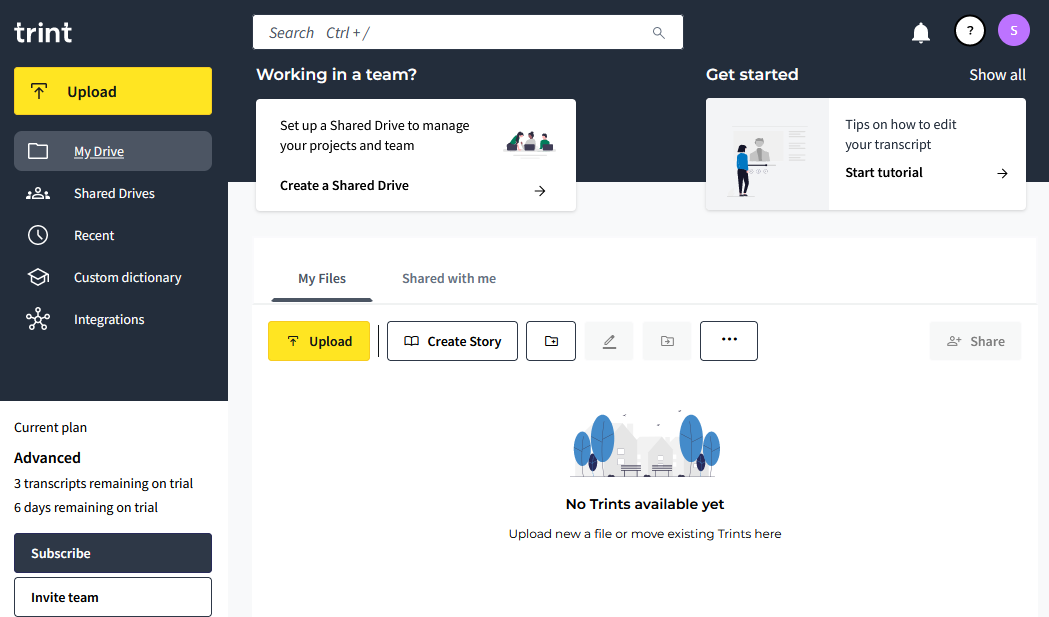1049x617 pixels.
Task: Open the three-dots more options menu
Action: pos(728,340)
